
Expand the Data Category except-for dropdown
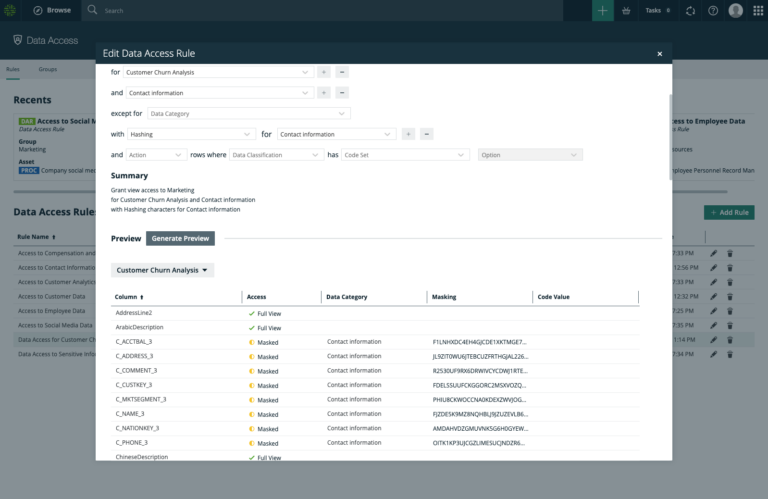(248, 114)
